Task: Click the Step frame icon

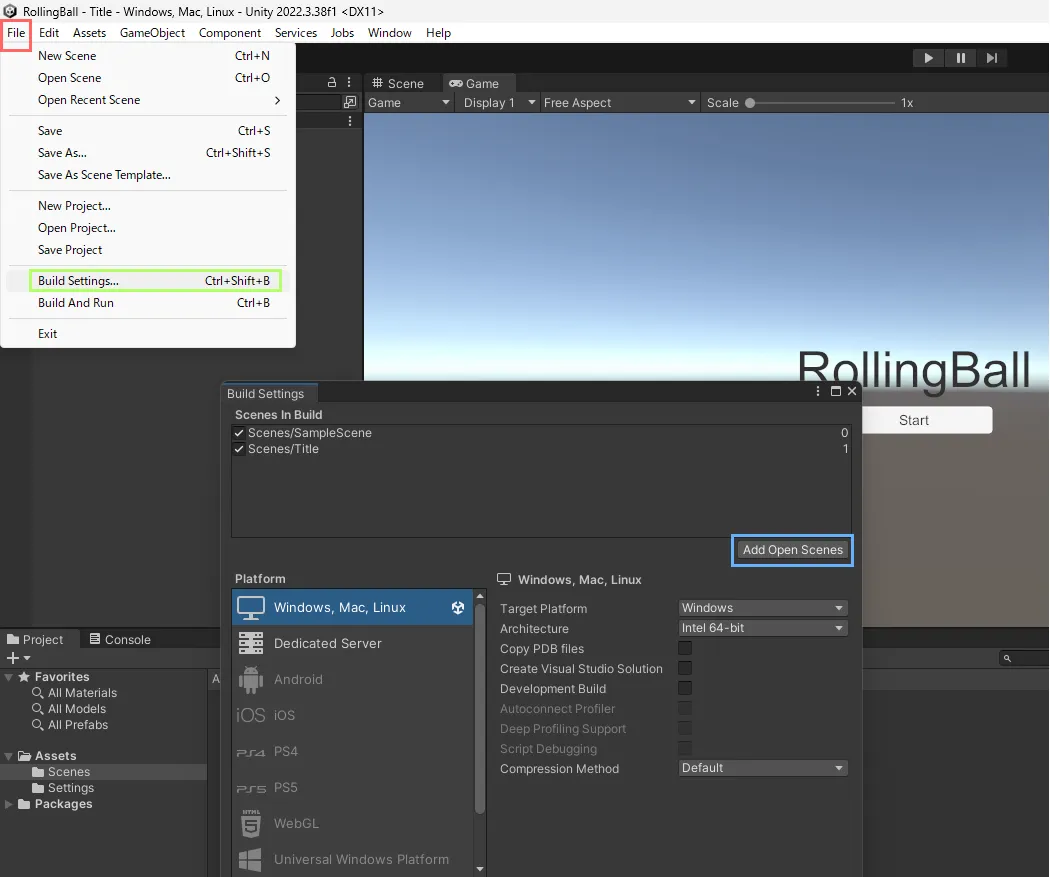Action: tap(992, 58)
